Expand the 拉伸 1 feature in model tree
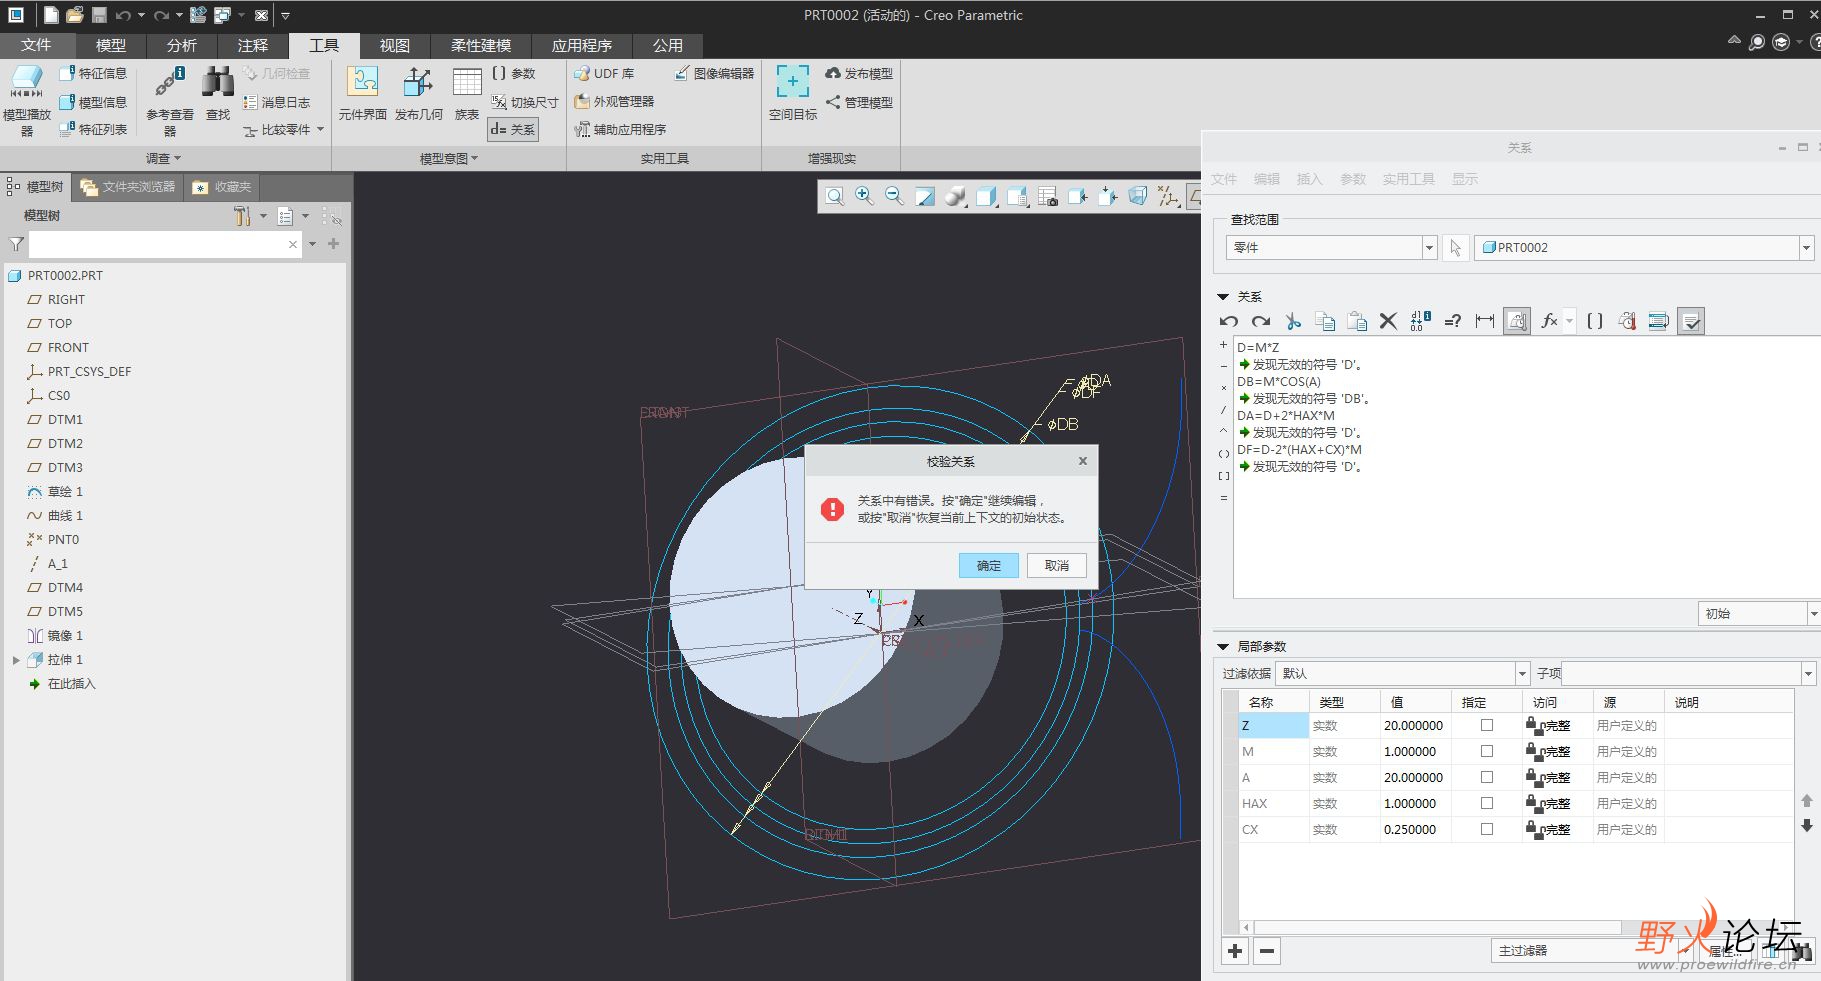This screenshot has height=981, width=1821. tap(16, 660)
